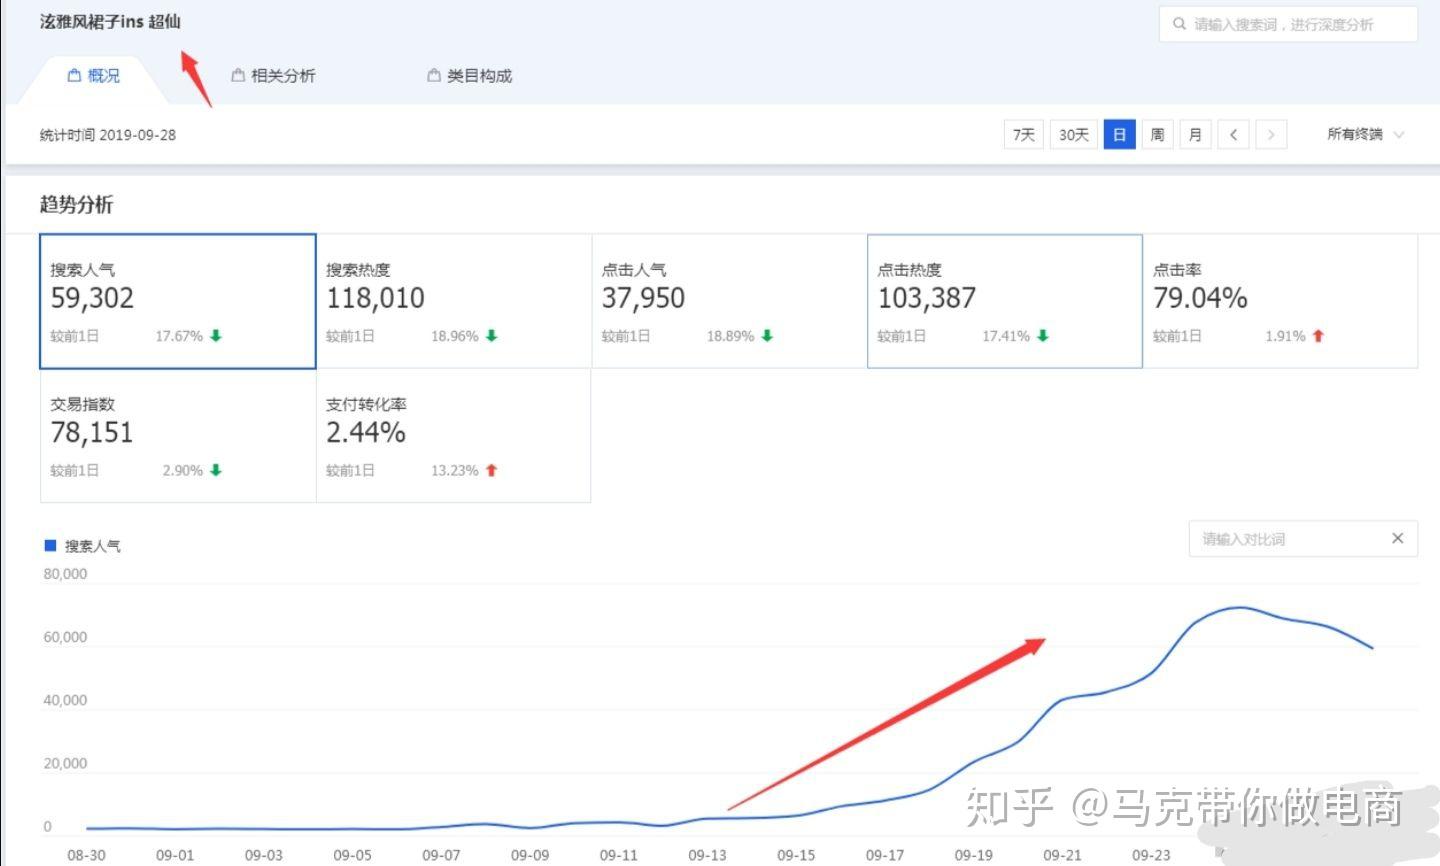Image resolution: width=1440 pixels, height=866 pixels.
Task: Click the 09-15 x-axis date label
Action: point(796,855)
